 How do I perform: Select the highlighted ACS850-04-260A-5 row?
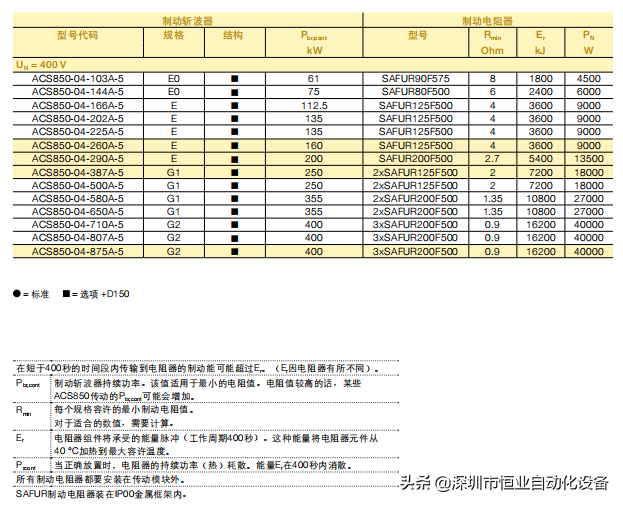313,145
